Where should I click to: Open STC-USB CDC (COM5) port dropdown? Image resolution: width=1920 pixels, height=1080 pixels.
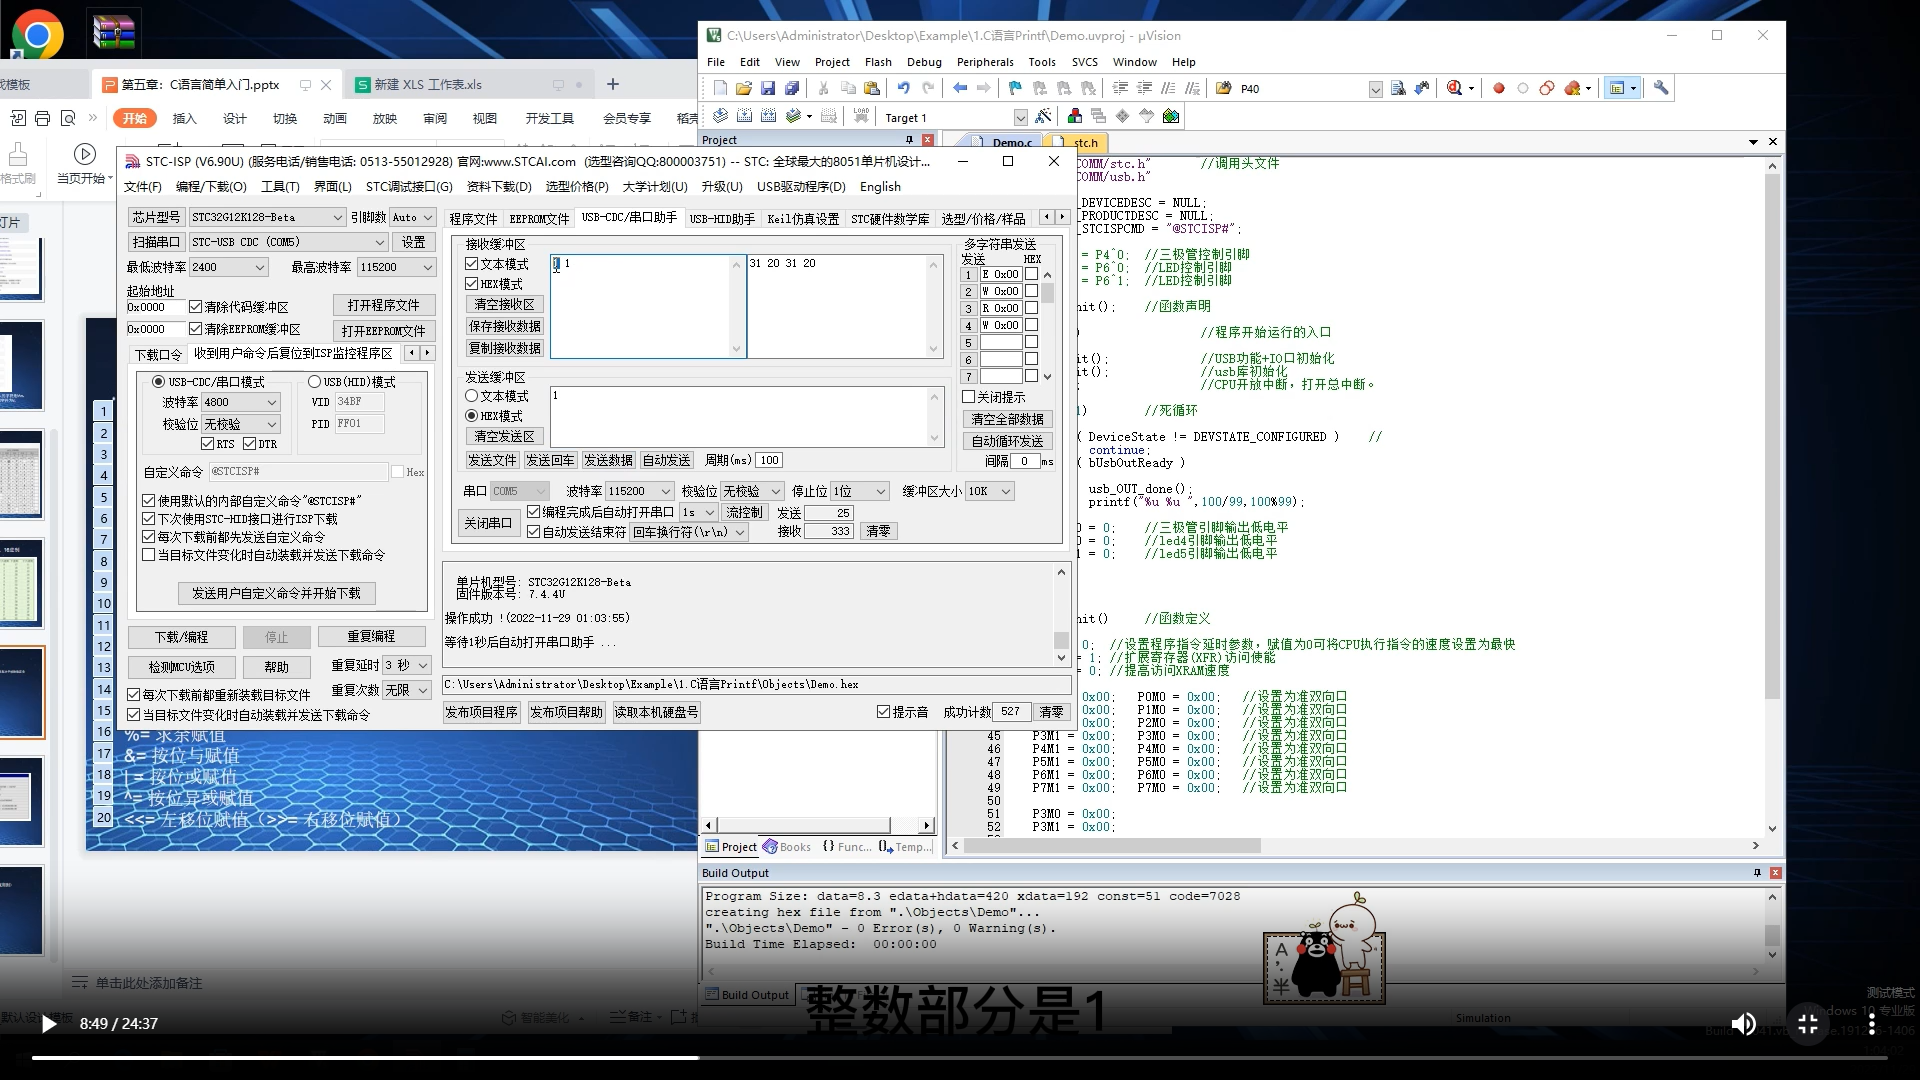(x=288, y=242)
